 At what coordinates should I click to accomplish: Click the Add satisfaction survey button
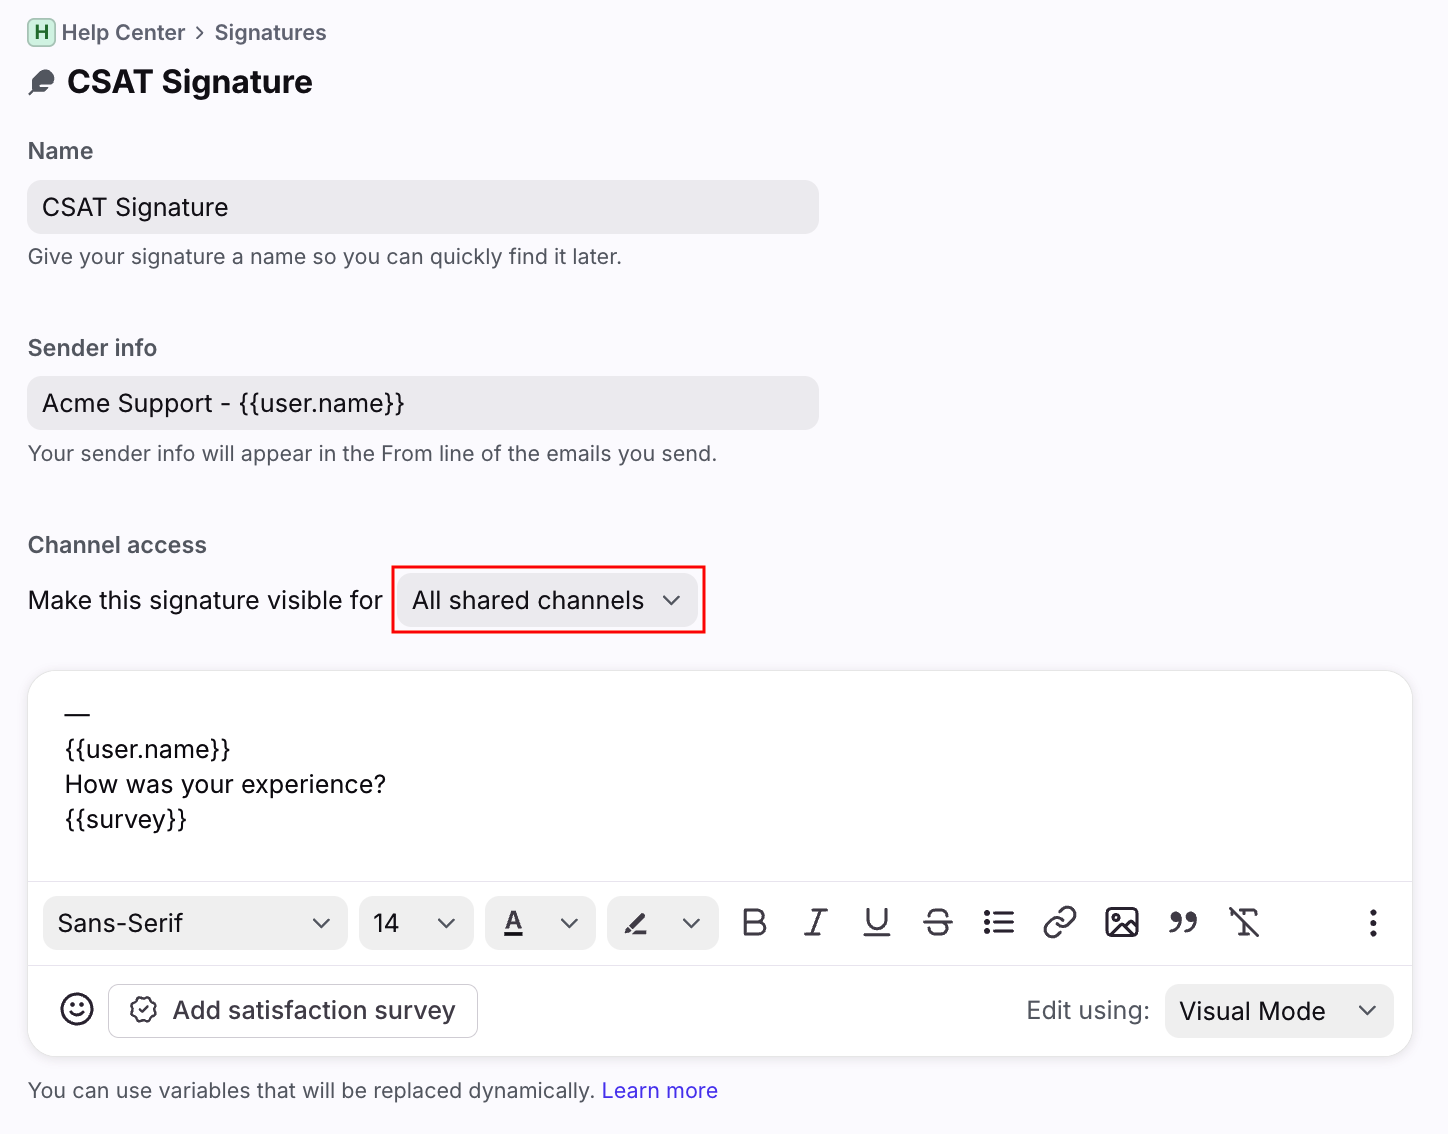tap(293, 1011)
